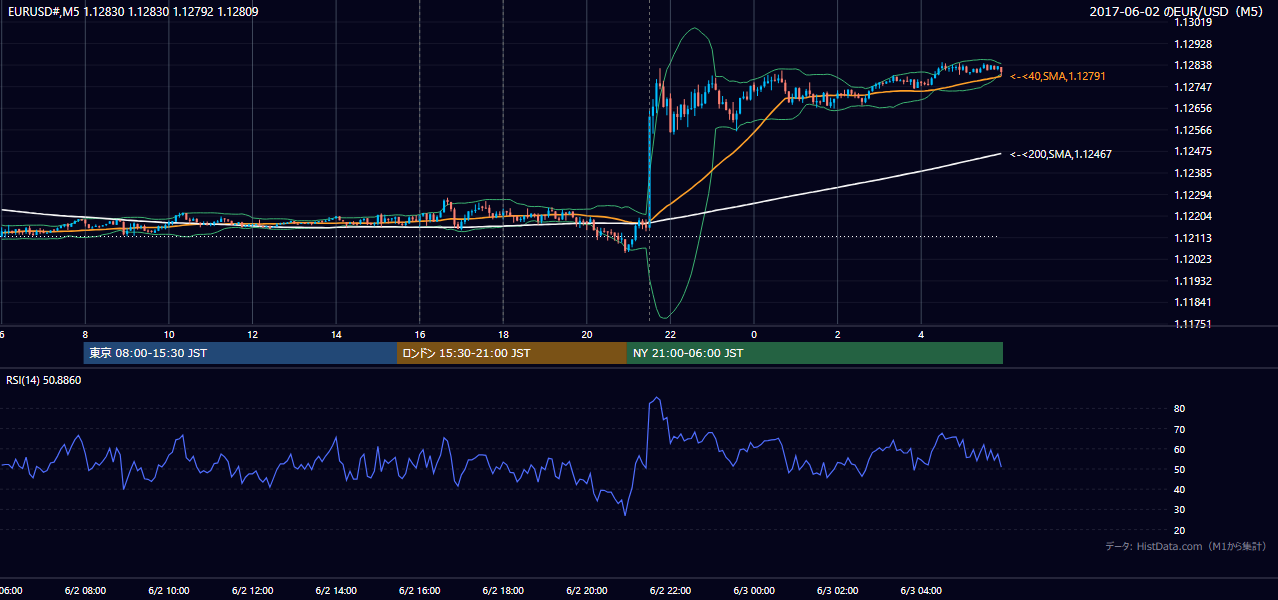Click price scale value 1.13019
This screenshot has height=600, width=1278.
1192,22
